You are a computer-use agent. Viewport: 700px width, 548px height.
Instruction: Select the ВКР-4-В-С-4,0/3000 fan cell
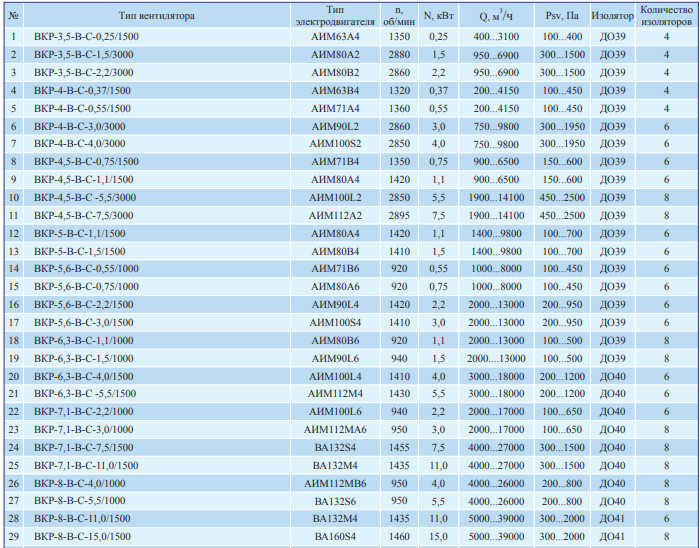[79, 144]
